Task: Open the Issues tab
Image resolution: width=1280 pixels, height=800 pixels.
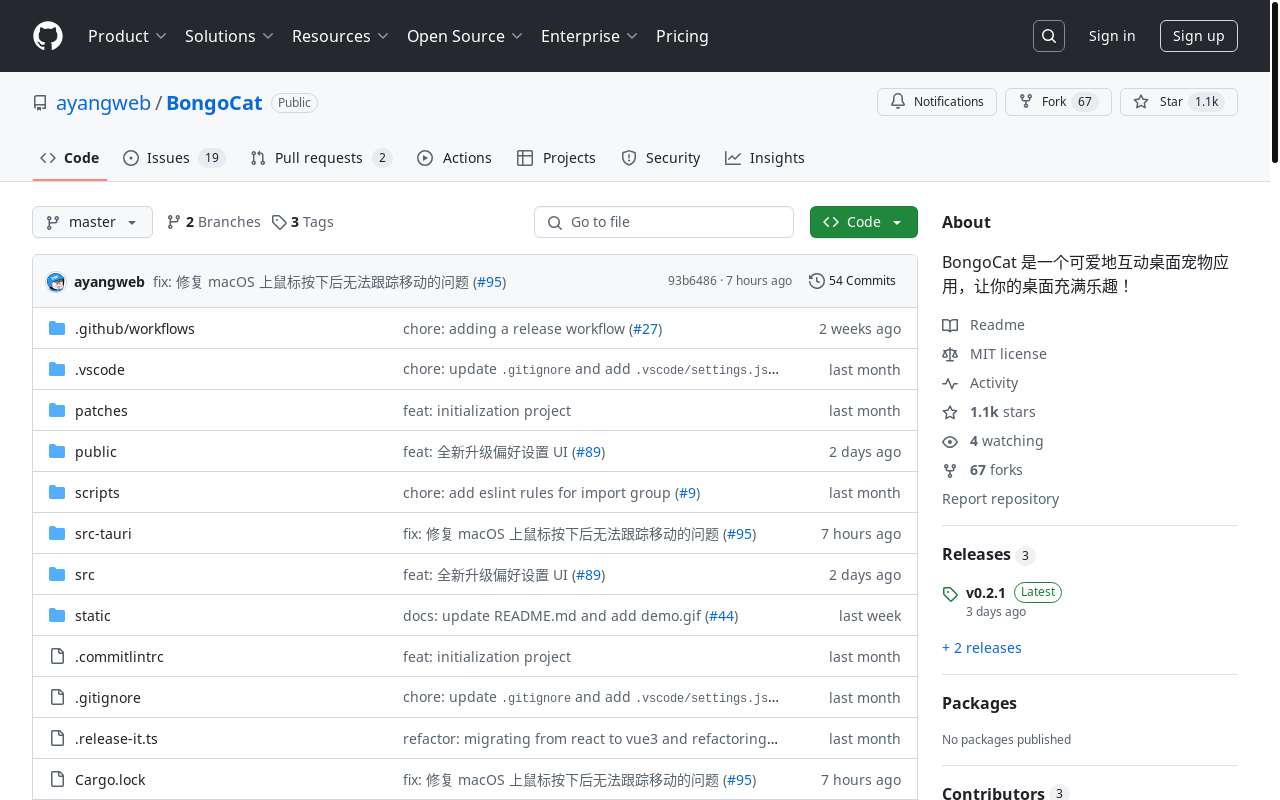Action: [168, 158]
